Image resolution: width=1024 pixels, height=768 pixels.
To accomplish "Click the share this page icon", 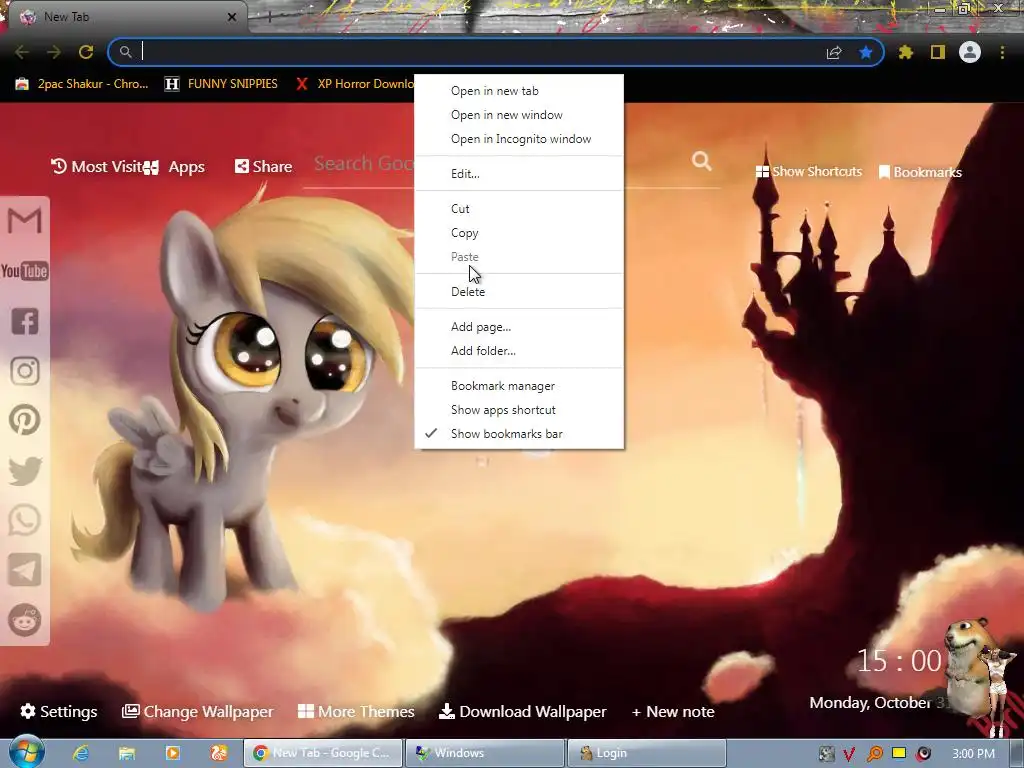I will pyautogui.click(x=834, y=52).
